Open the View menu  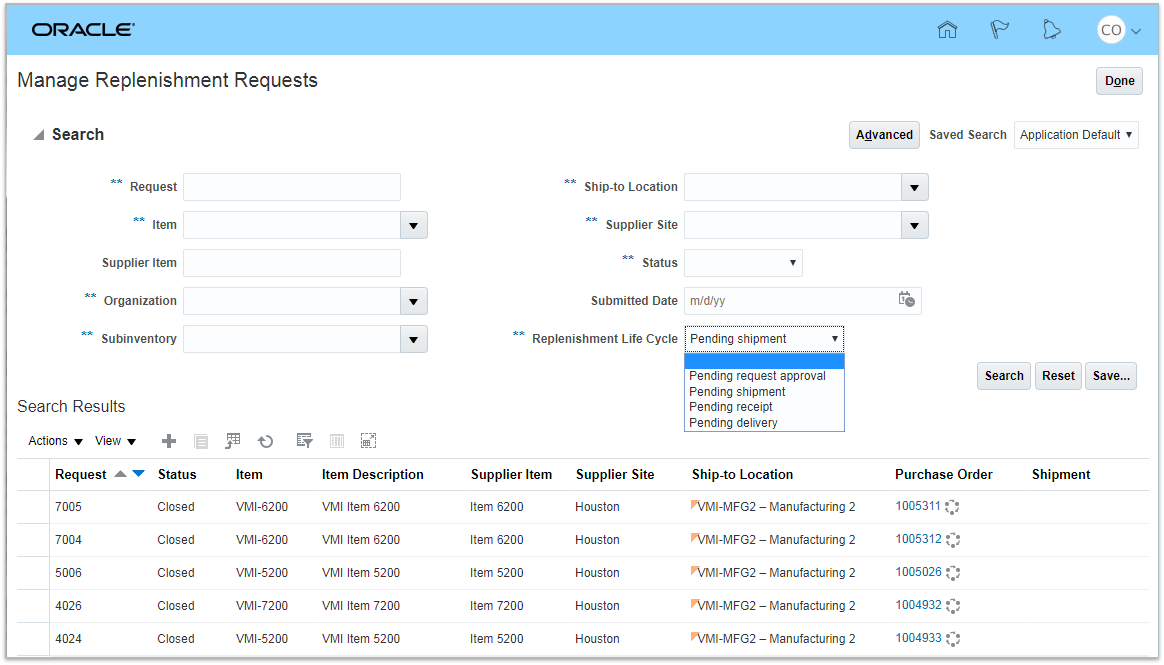[115, 441]
